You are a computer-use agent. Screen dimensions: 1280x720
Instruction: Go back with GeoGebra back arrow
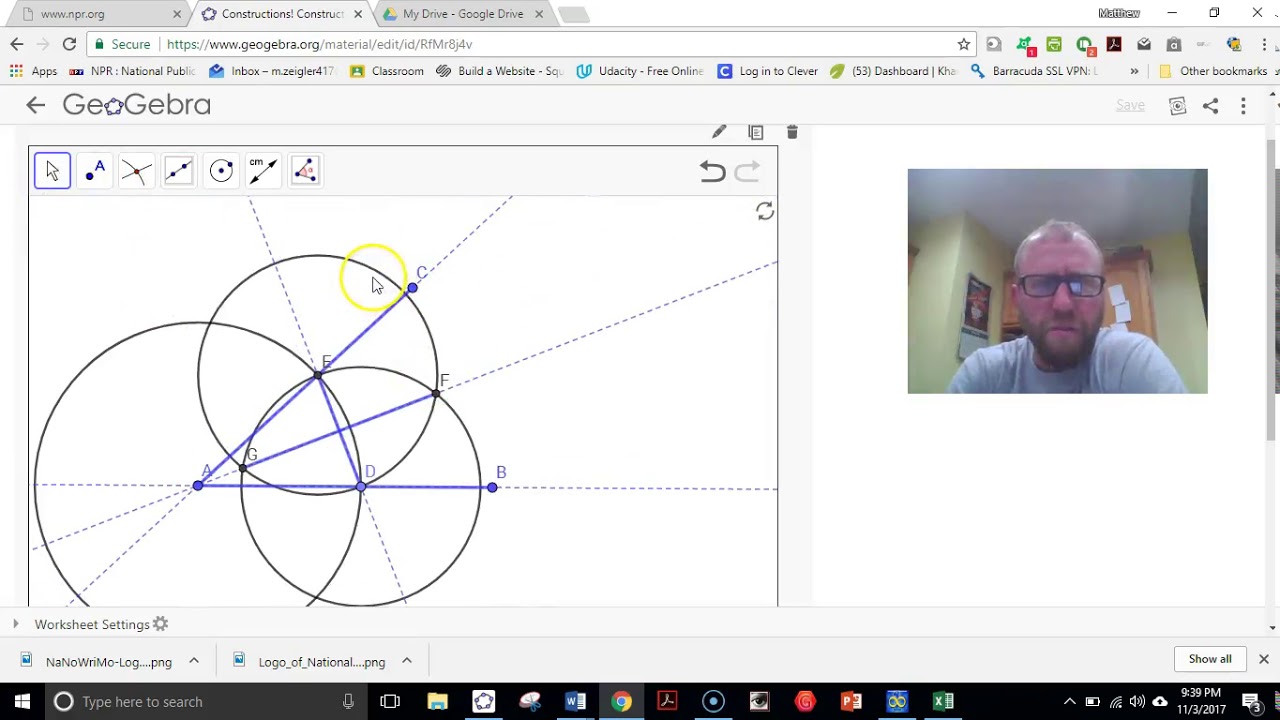click(x=35, y=105)
